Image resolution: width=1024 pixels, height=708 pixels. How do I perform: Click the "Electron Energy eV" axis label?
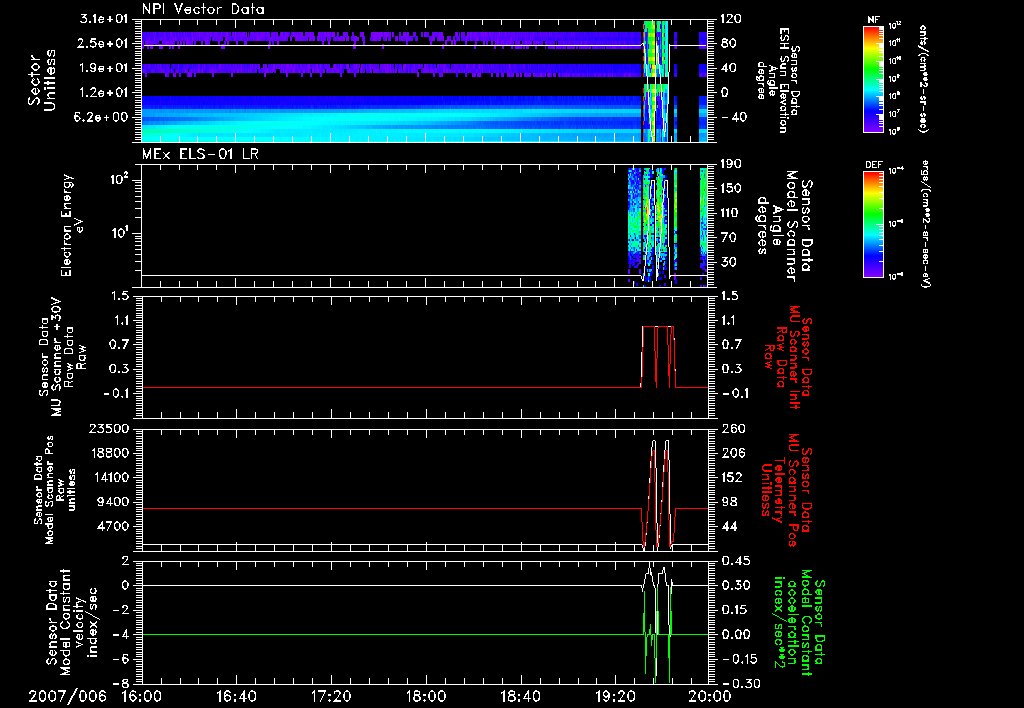[x=71, y=225]
